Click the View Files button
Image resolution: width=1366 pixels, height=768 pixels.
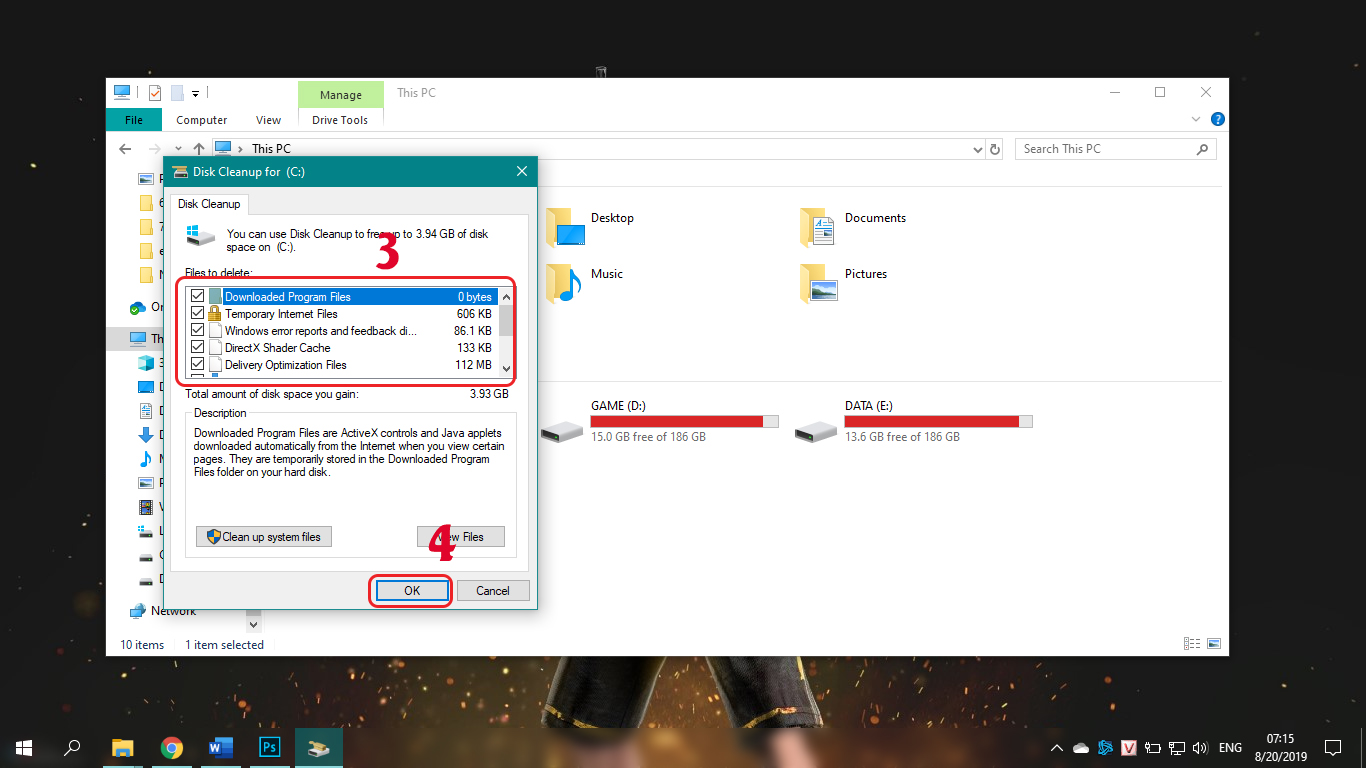click(x=461, y=537)
